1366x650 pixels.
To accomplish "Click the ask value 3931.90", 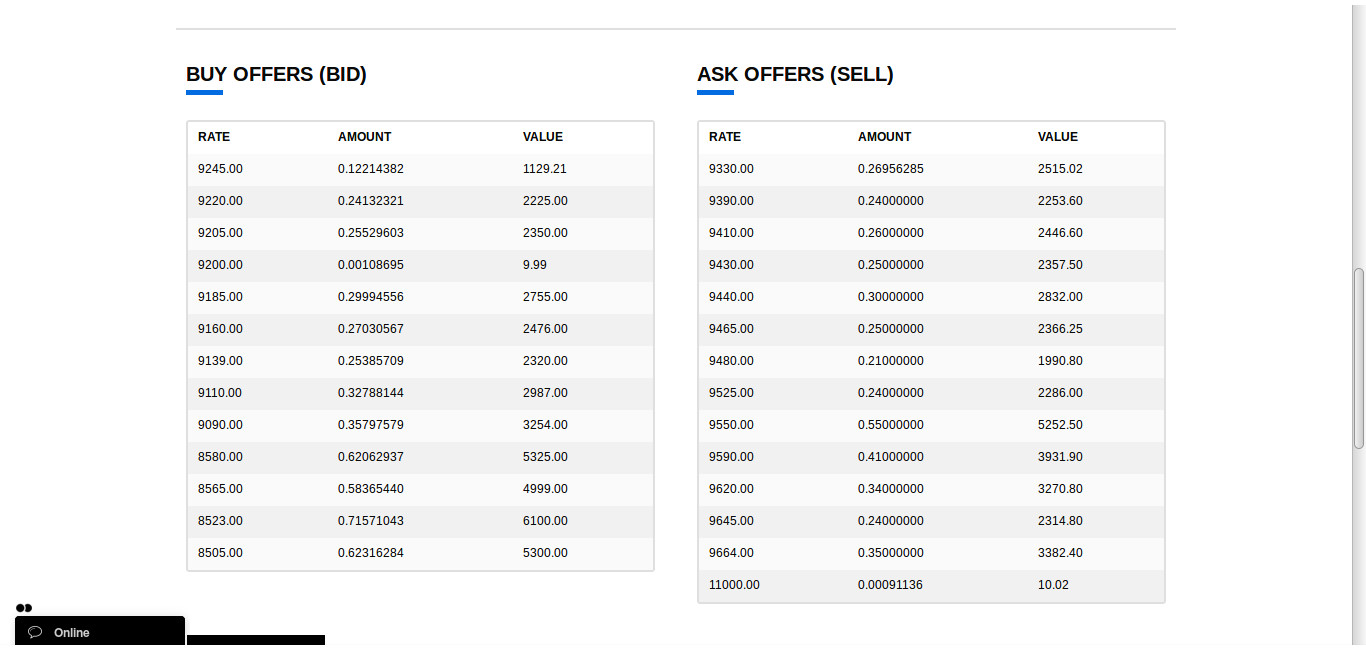I will [1060, 457].
